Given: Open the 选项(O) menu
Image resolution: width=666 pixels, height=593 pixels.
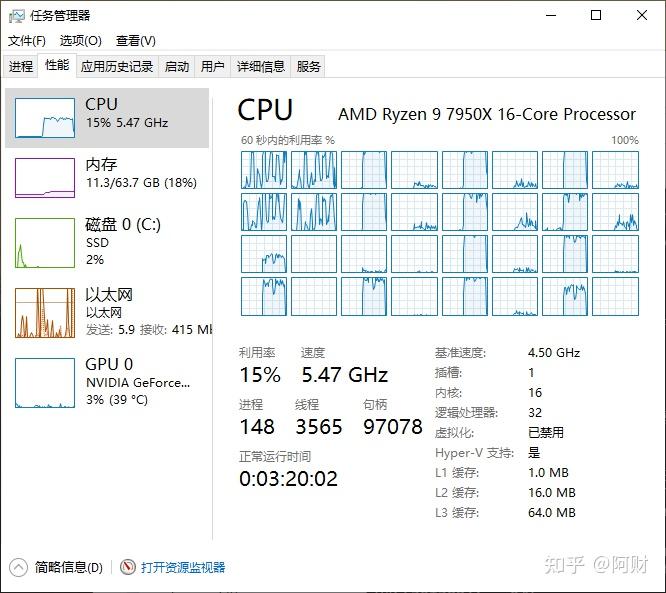Looking at the screenshot, I should [81, 41].
